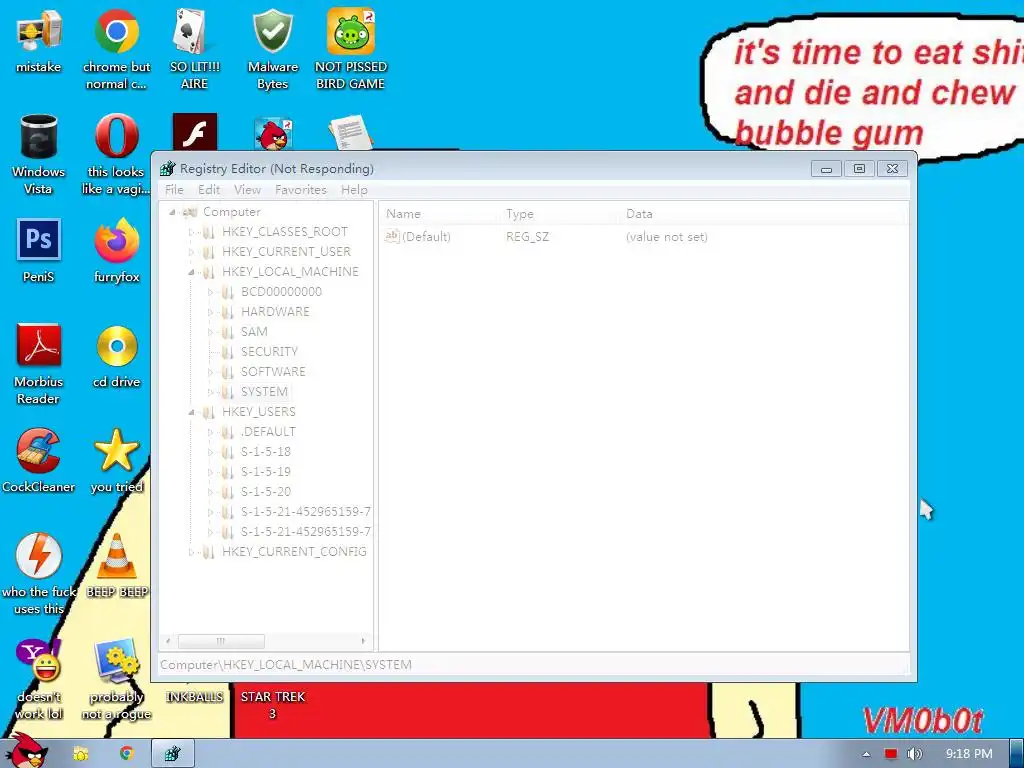Show hidden tray icons arrow
The width and height of the screenshot is (1024, 768).
coord(866,754)
